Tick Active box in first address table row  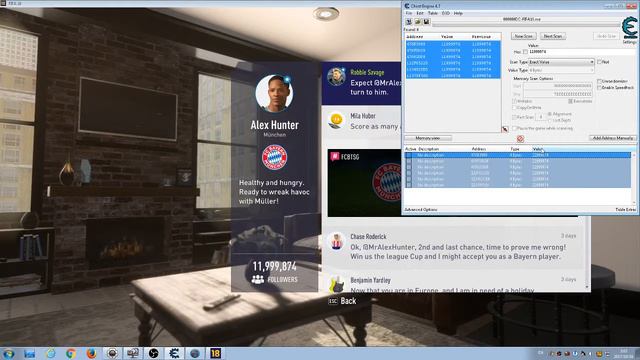click(x=409, y=155)
